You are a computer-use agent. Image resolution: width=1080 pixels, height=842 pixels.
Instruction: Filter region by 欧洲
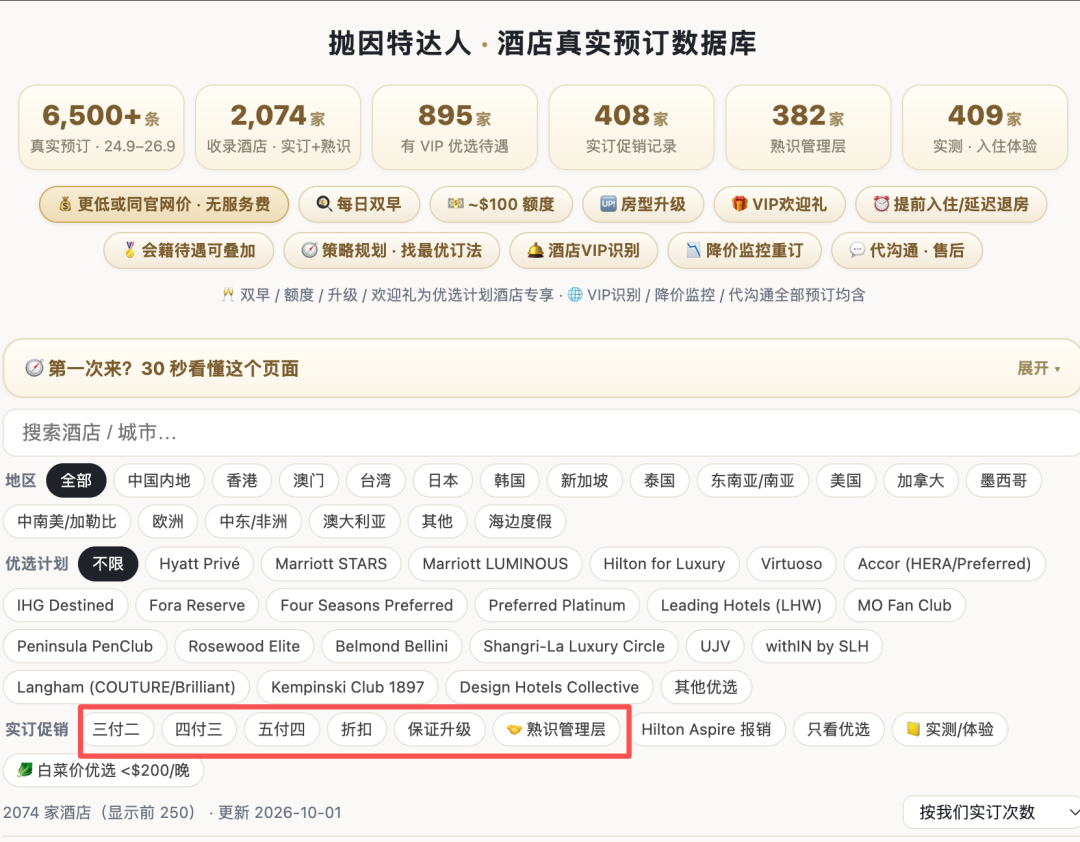168,522
